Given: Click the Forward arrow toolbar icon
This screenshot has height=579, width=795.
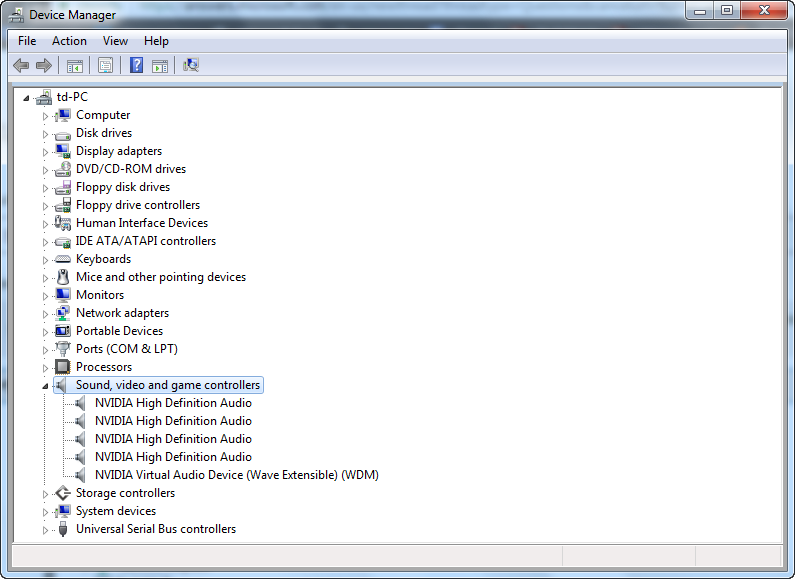Looking at the screenshot, I should [44, 65].
